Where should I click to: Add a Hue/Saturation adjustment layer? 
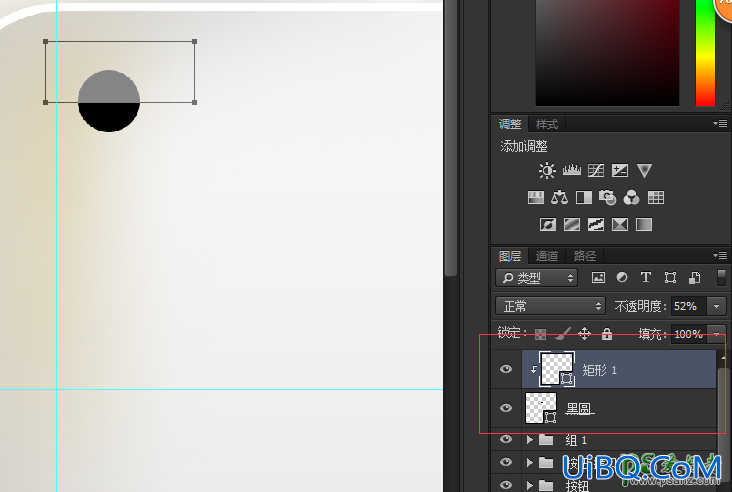[x=535, y=198]
